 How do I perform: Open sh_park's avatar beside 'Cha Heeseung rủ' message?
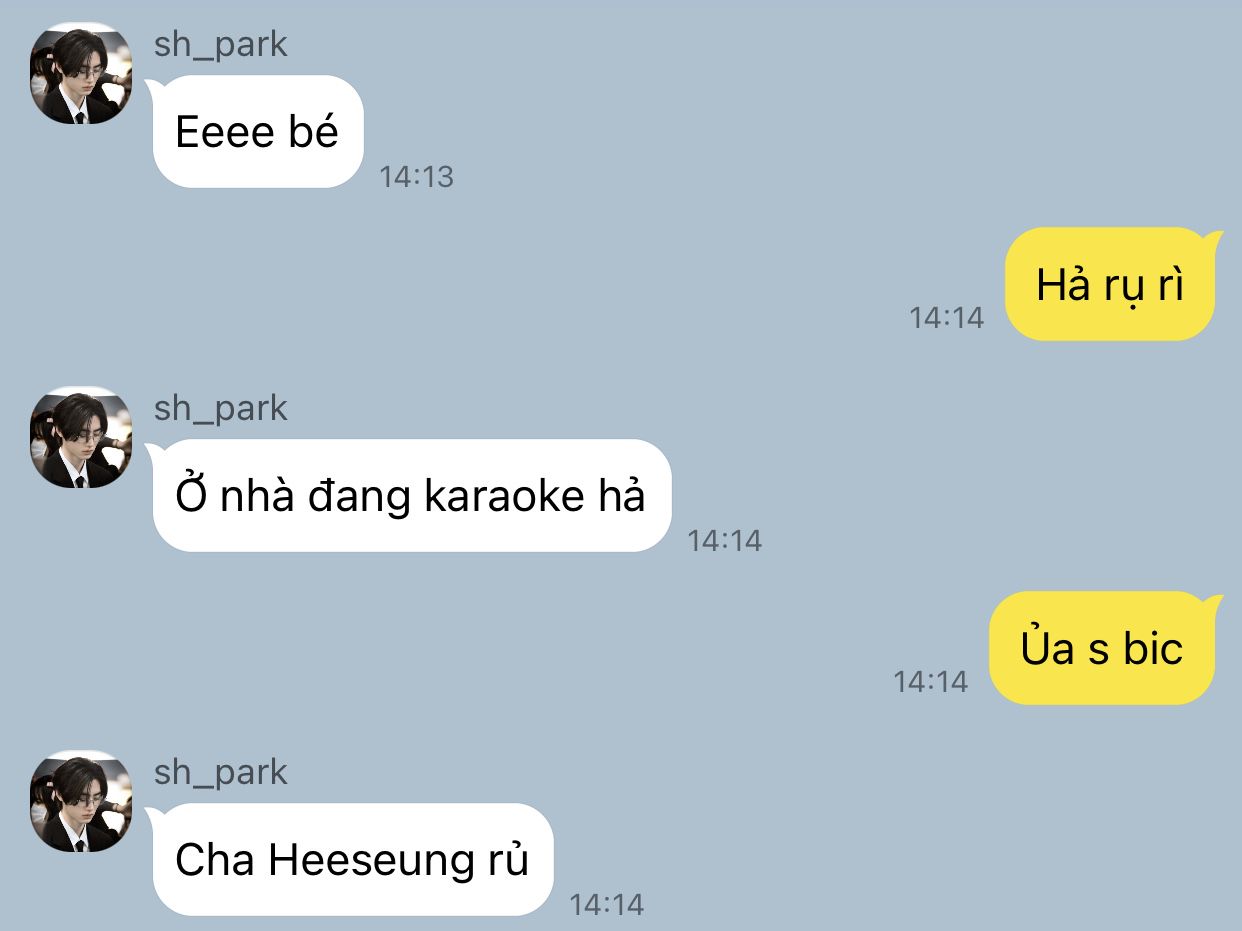pos(81,802)
